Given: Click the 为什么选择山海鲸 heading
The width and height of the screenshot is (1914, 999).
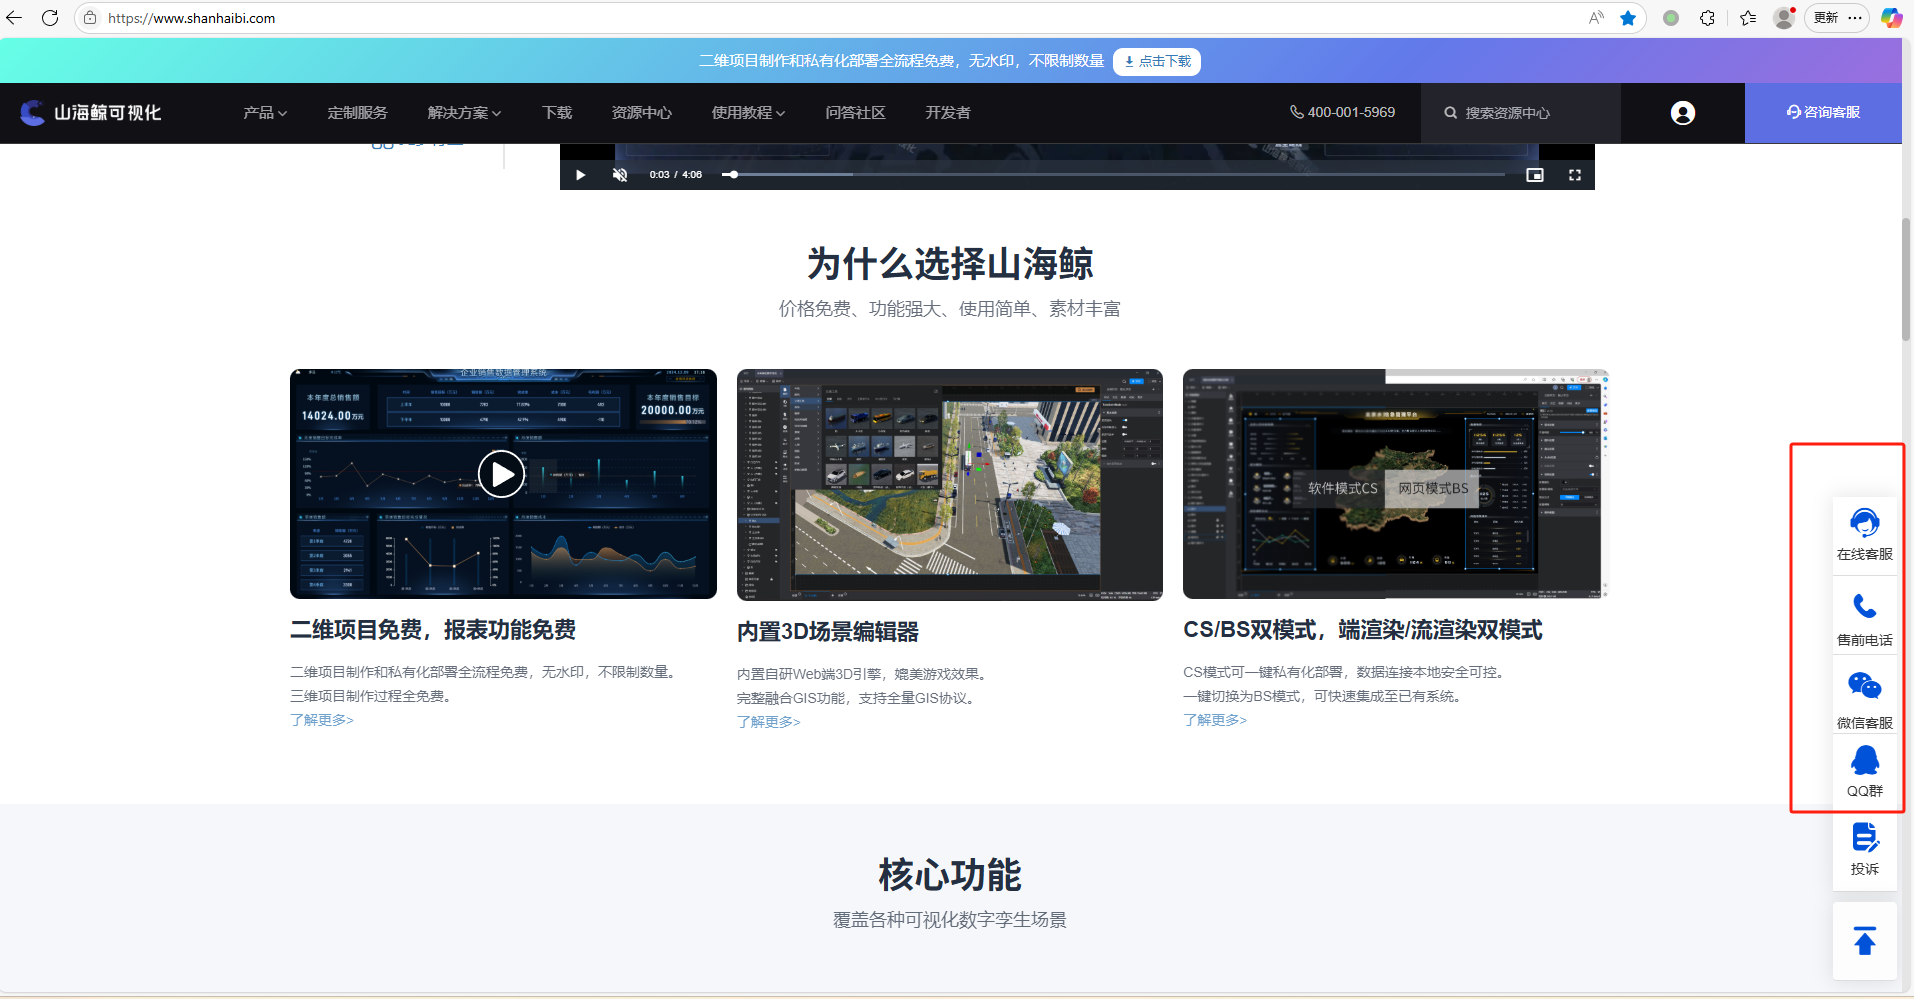Looking at the screenshot, I should [950, 264].
